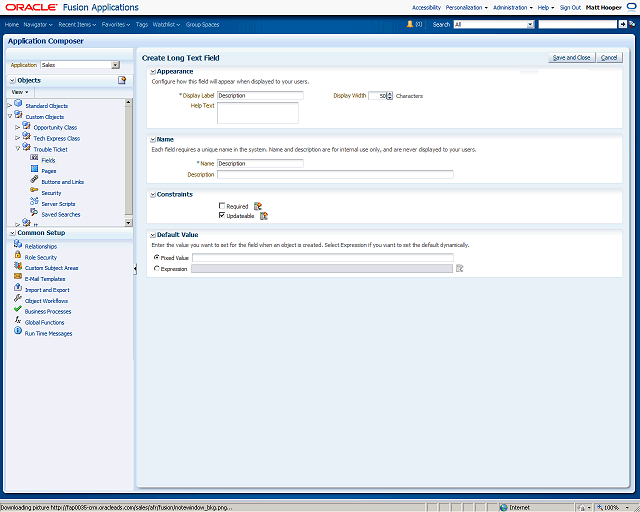Click the Import and Export icon
640x512 pixels.
[18, 287]
